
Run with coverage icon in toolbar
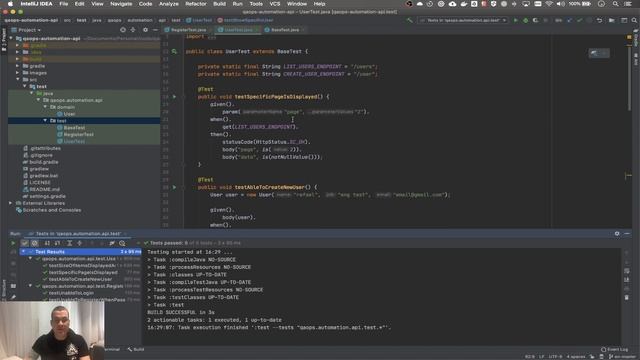pyautogui.click(x=535, y=20)
